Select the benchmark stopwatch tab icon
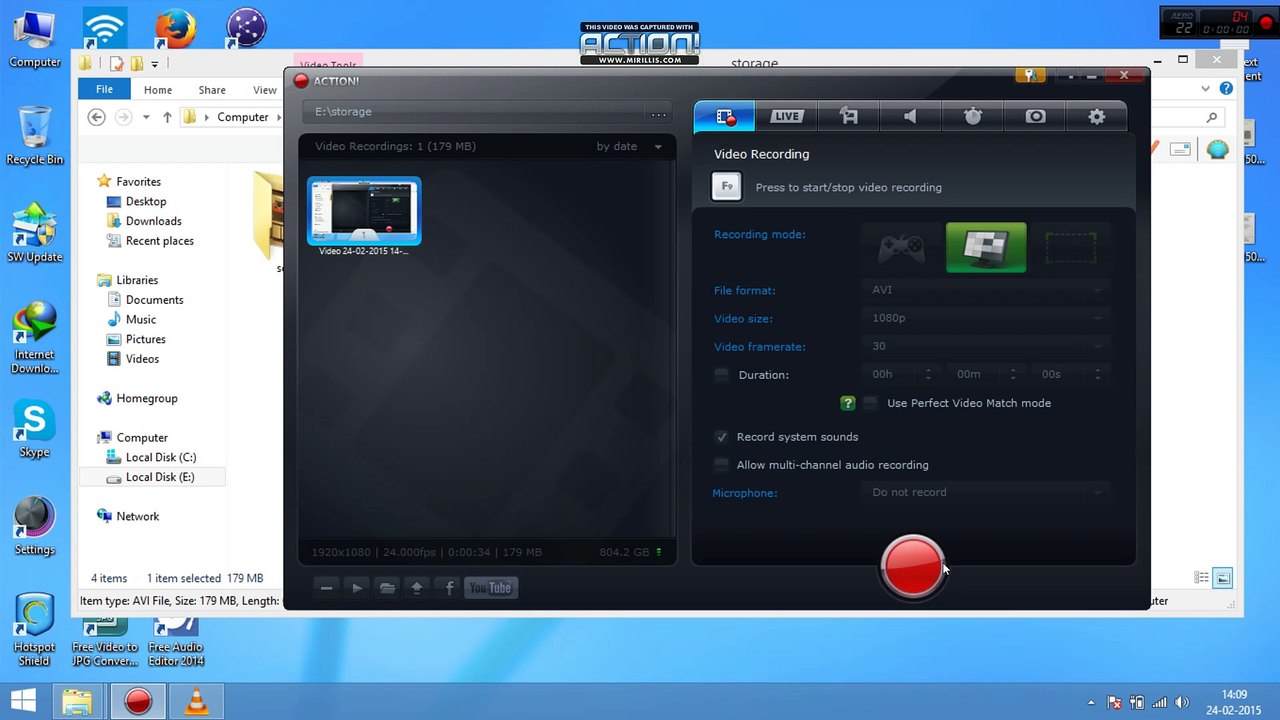This screenshot has height=720, width=1280. click(x=973, y=116)
